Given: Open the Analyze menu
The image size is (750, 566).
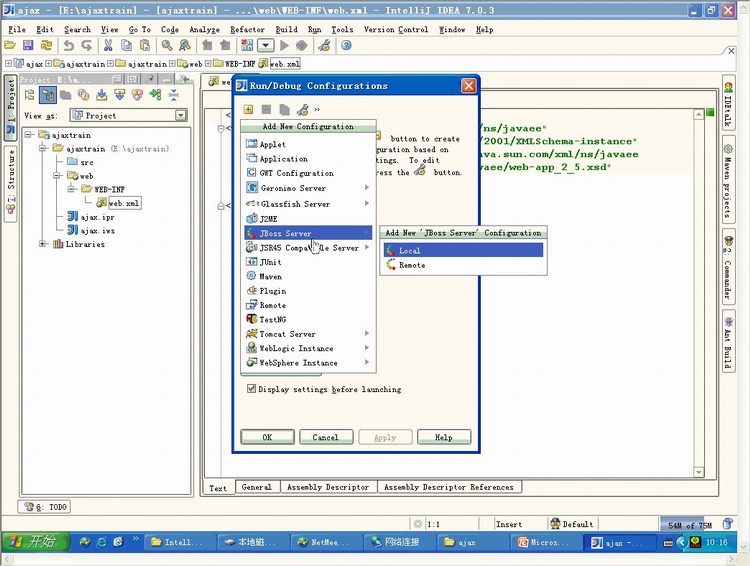Looking at the screenshot, I should tap(204, 30).
